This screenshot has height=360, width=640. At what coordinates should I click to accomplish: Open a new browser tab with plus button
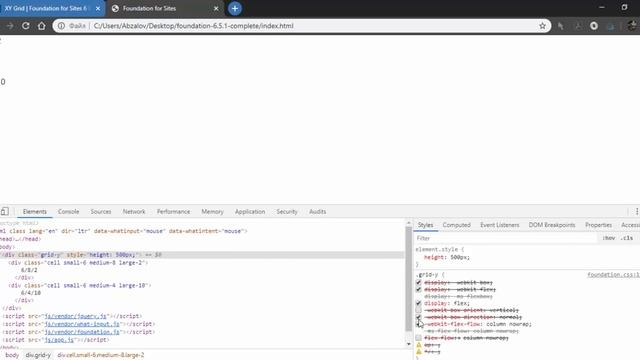[235, 8]
